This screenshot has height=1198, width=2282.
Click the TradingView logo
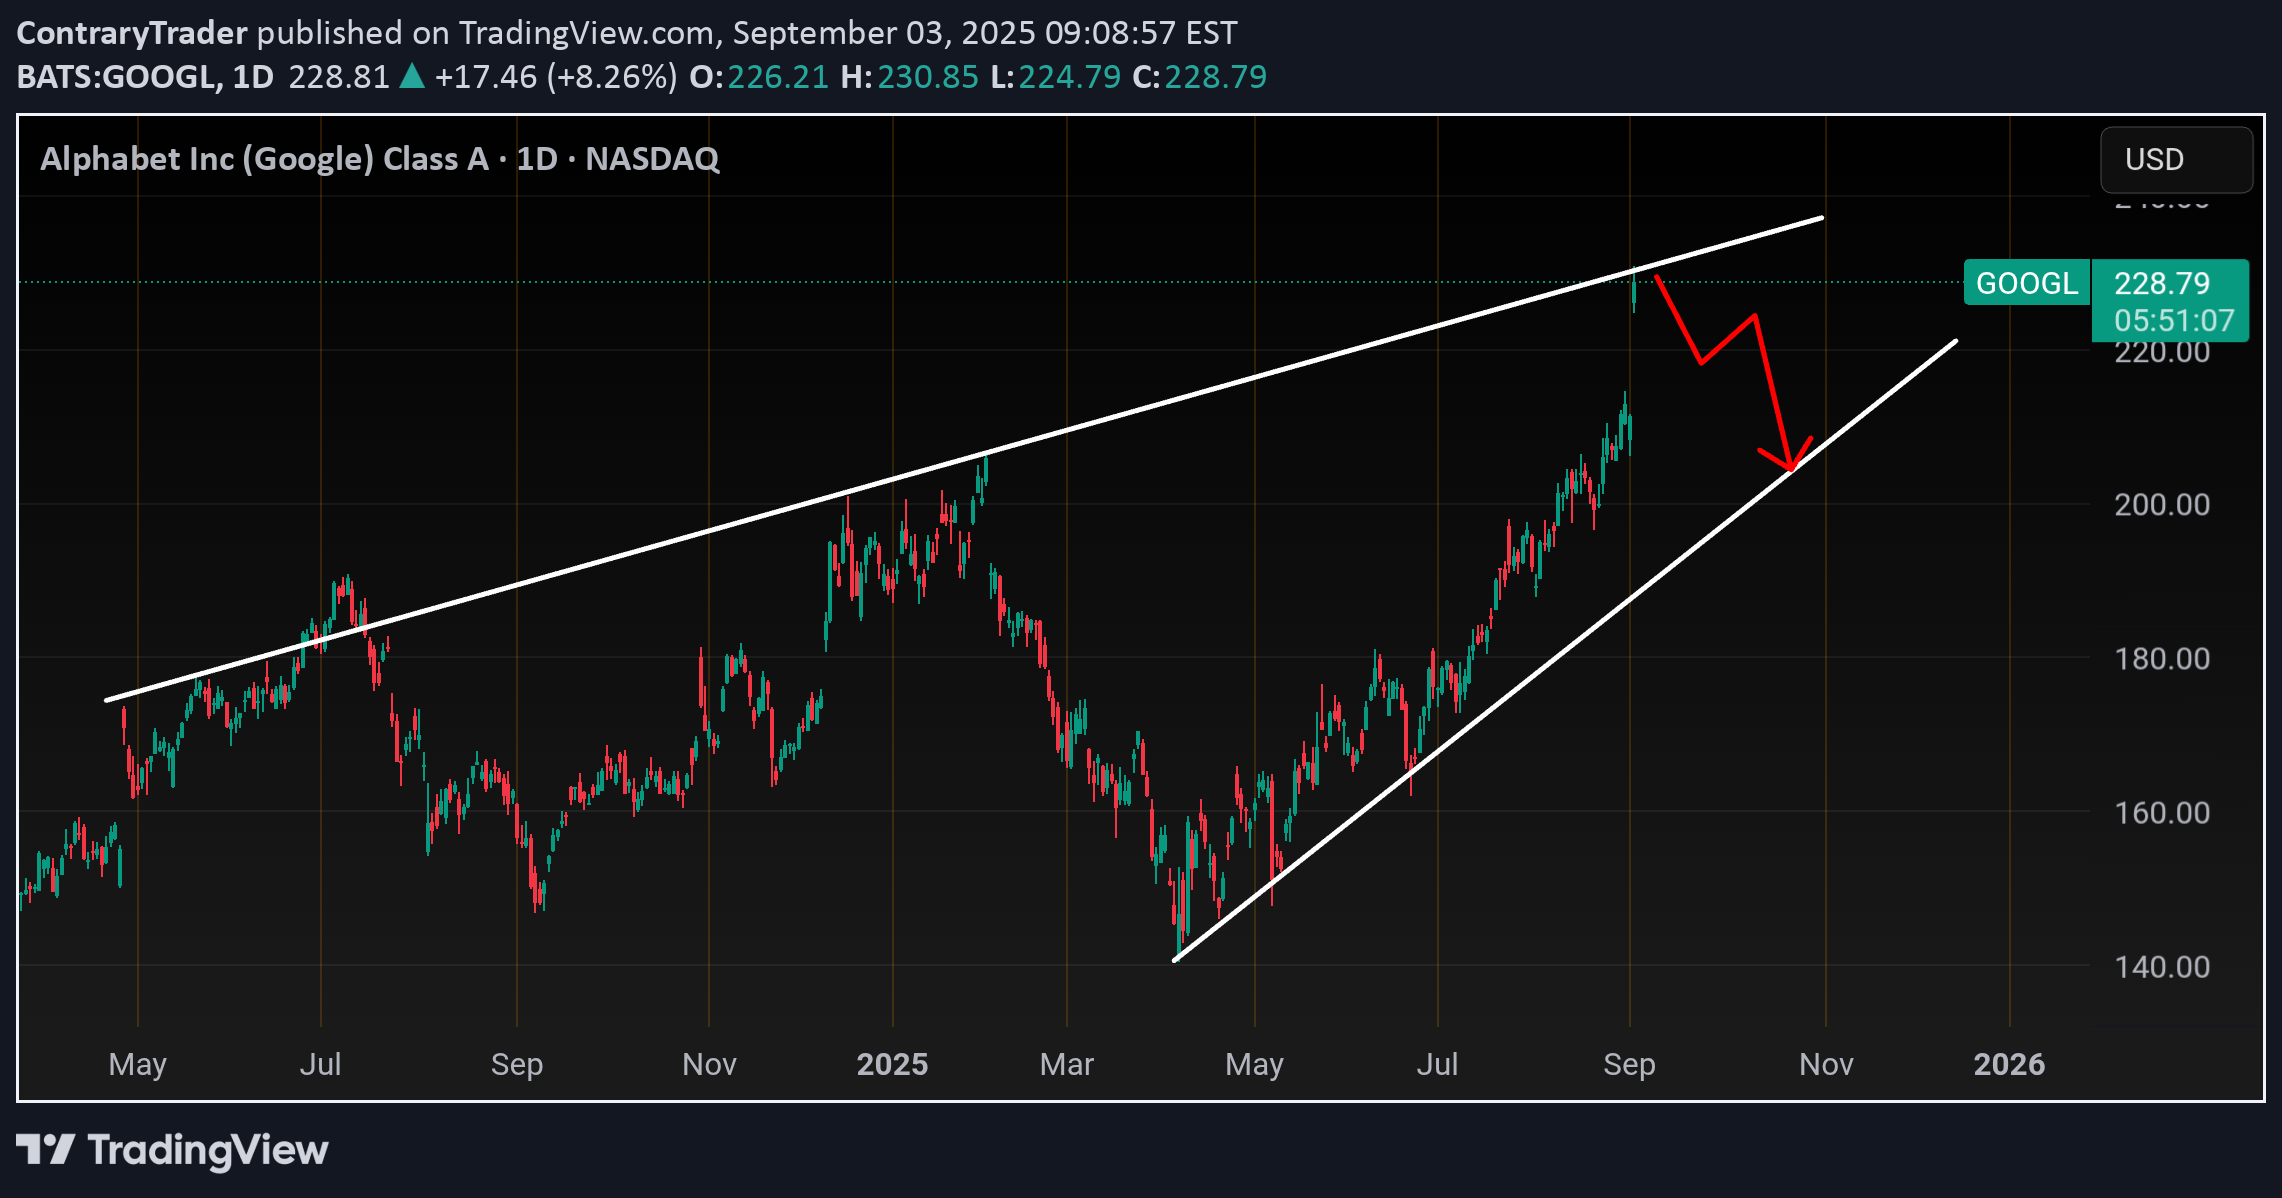172,1150
